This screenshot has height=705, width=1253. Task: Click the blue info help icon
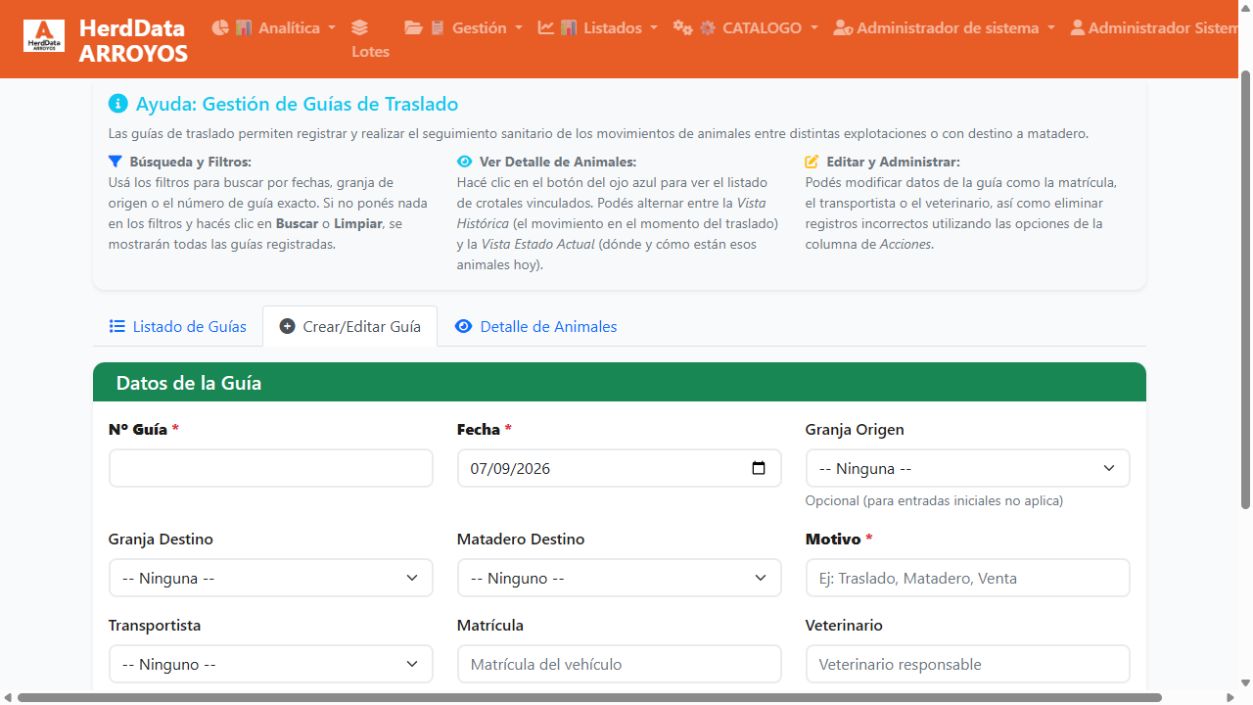[x=118, y=104]
